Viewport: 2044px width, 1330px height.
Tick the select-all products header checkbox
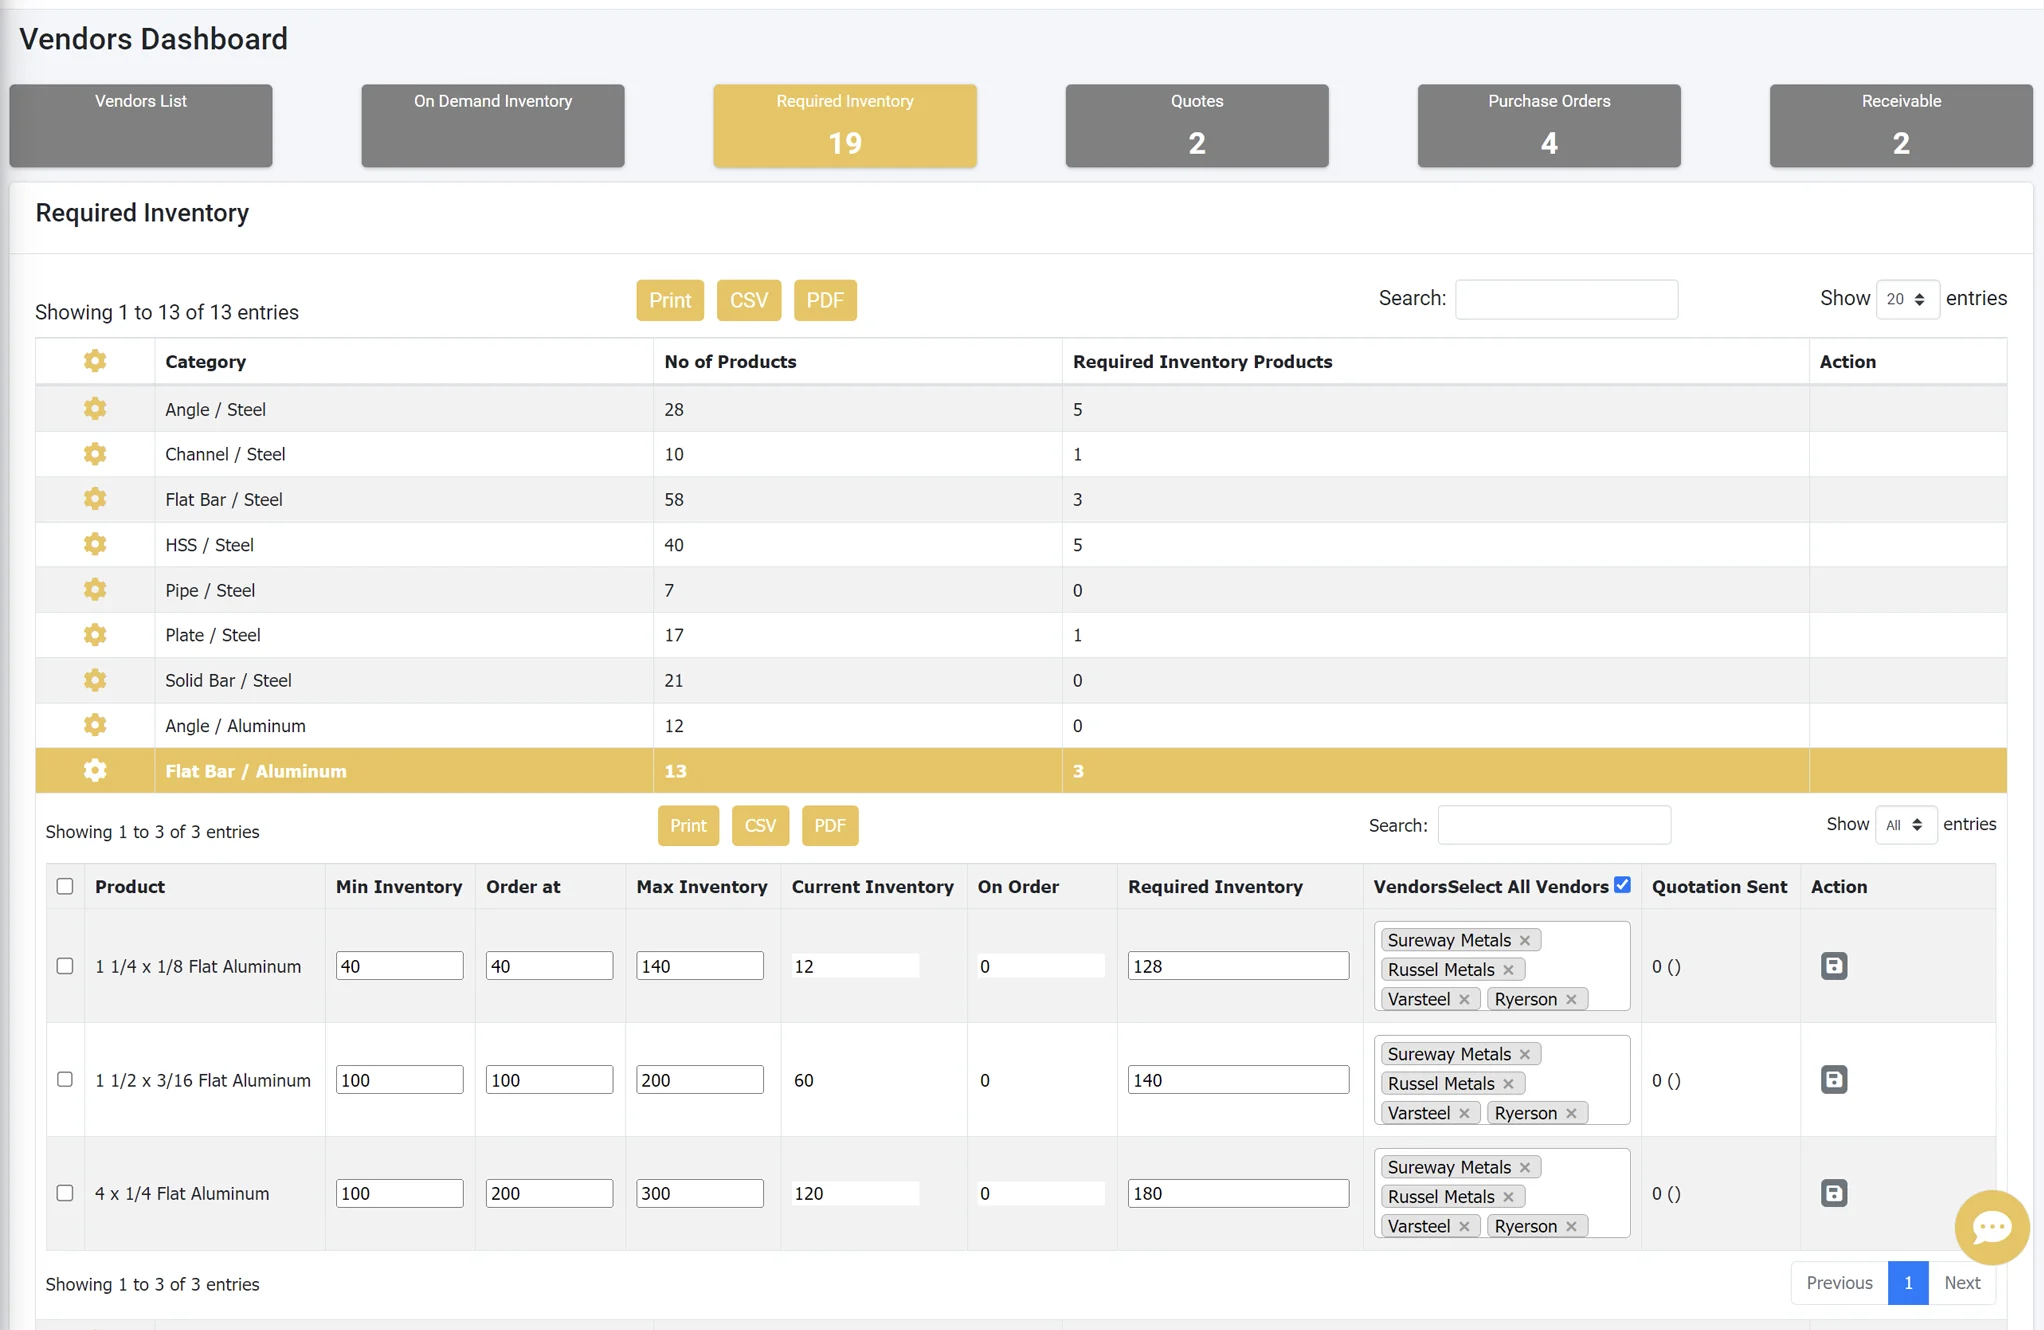(x=65, y=886)
